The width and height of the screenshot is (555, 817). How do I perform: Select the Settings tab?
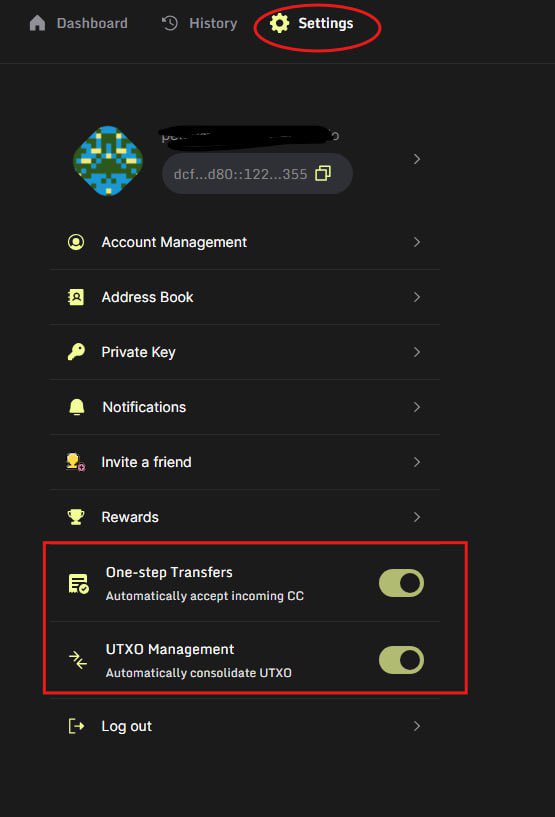pos(312,23)
